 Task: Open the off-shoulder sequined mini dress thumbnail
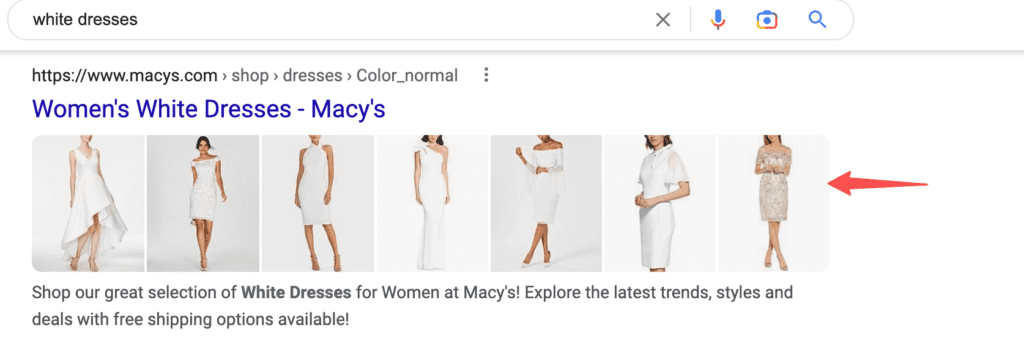point(202,203)
